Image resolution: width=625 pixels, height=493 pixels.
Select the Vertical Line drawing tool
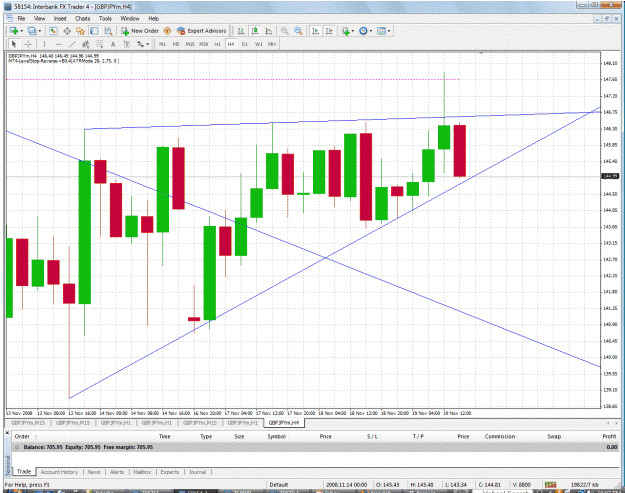point(44,44)
